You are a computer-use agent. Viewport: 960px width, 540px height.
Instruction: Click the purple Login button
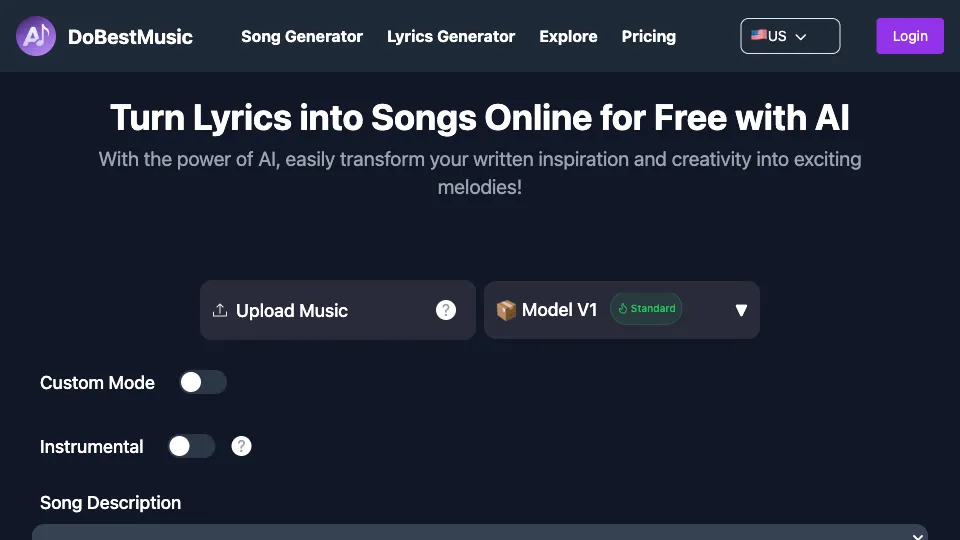(x=910, y=36)
